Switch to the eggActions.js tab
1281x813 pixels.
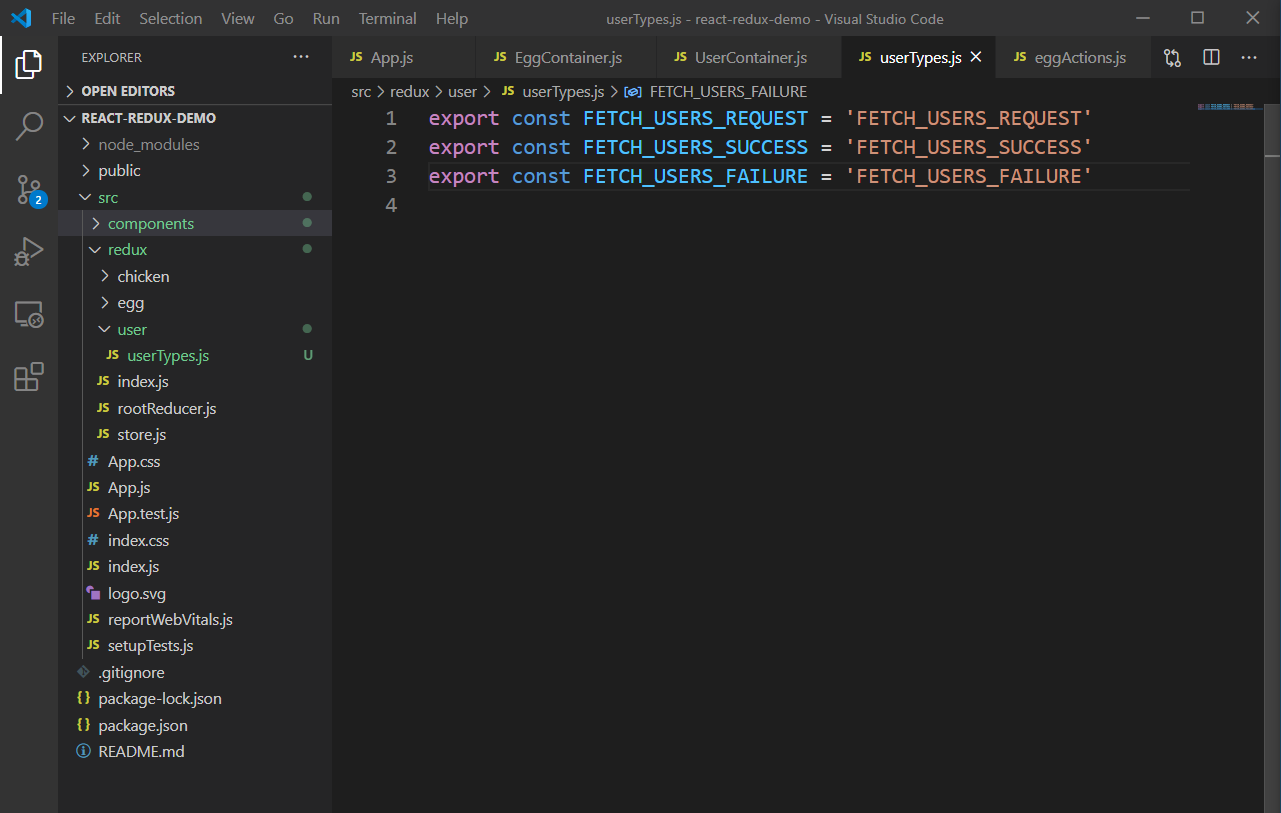(1073, 58)
